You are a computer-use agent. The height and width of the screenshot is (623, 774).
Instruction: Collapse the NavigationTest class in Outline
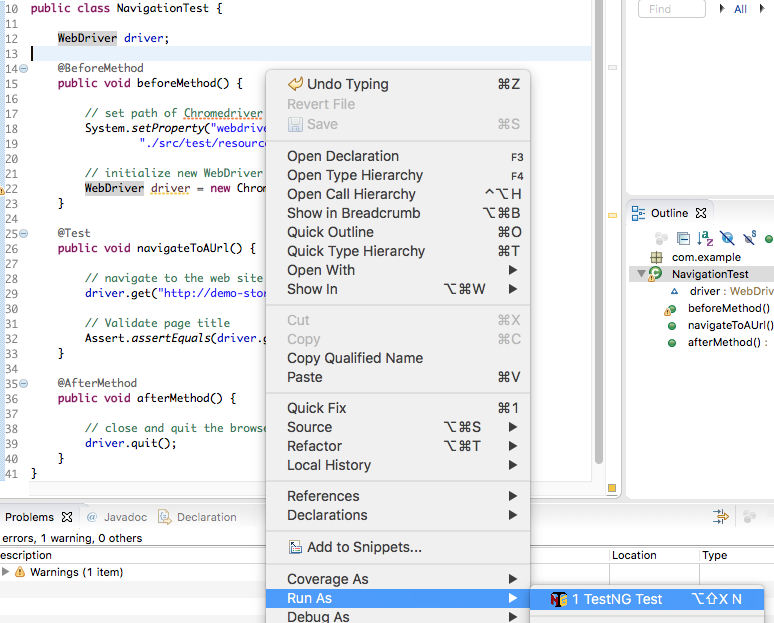pyautogui.click(x=642, y=274)
